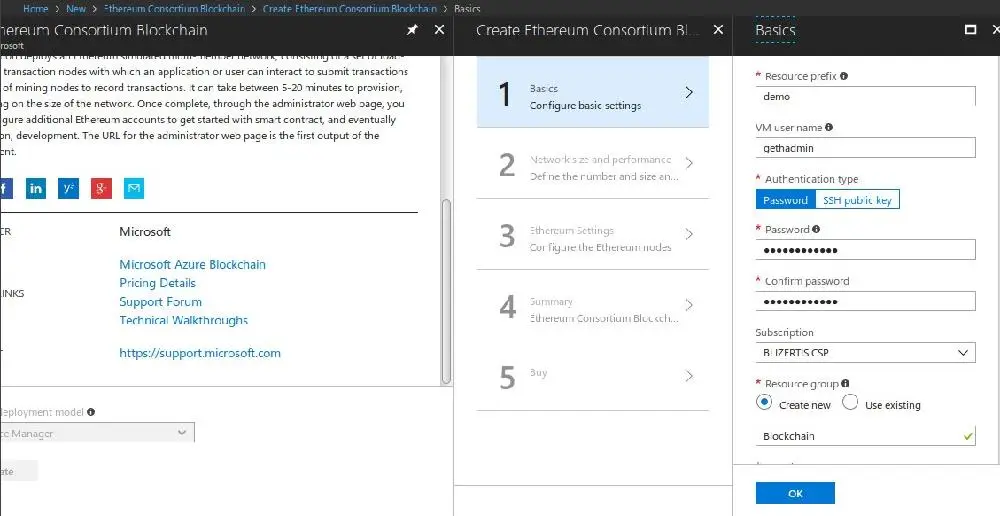Select the Use existing radio button
1000x516 pixels.
(850, 403)
